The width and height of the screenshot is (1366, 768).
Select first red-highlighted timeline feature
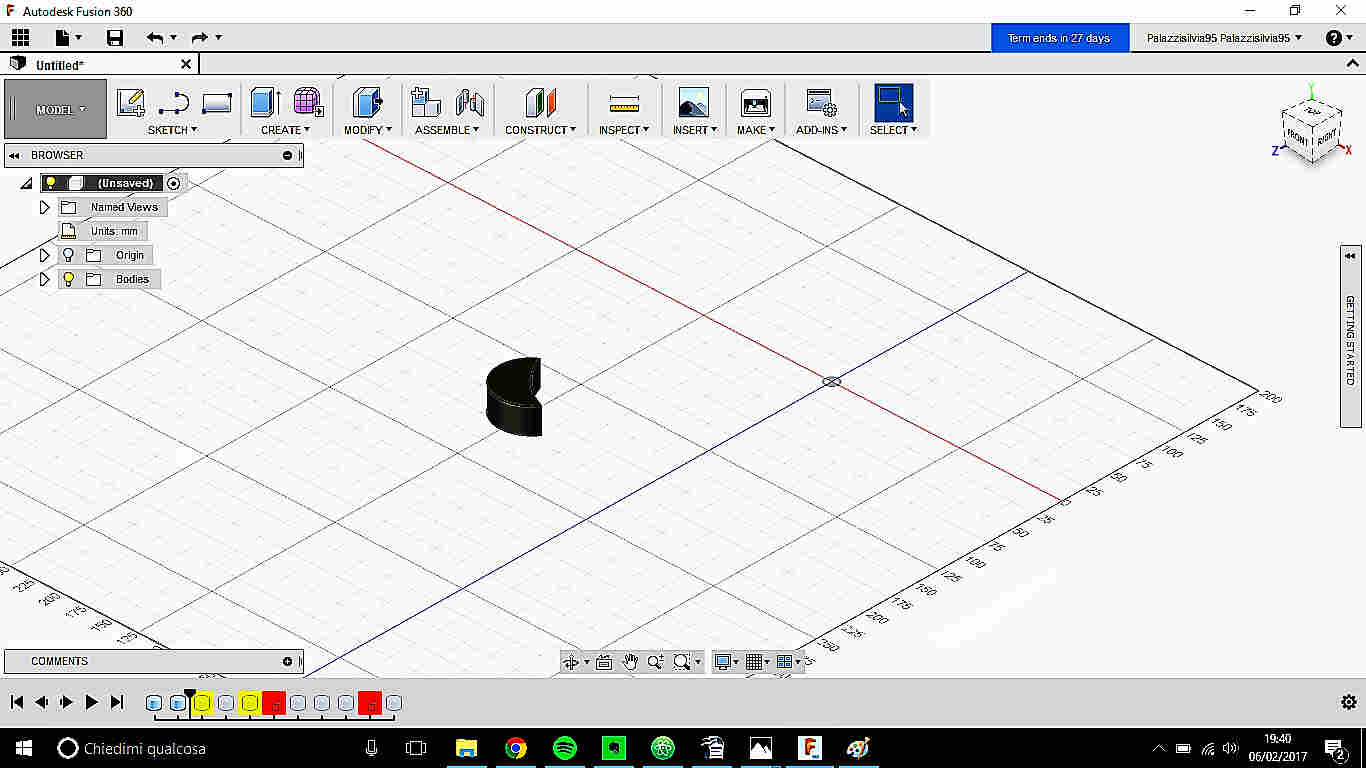[274, 703]
